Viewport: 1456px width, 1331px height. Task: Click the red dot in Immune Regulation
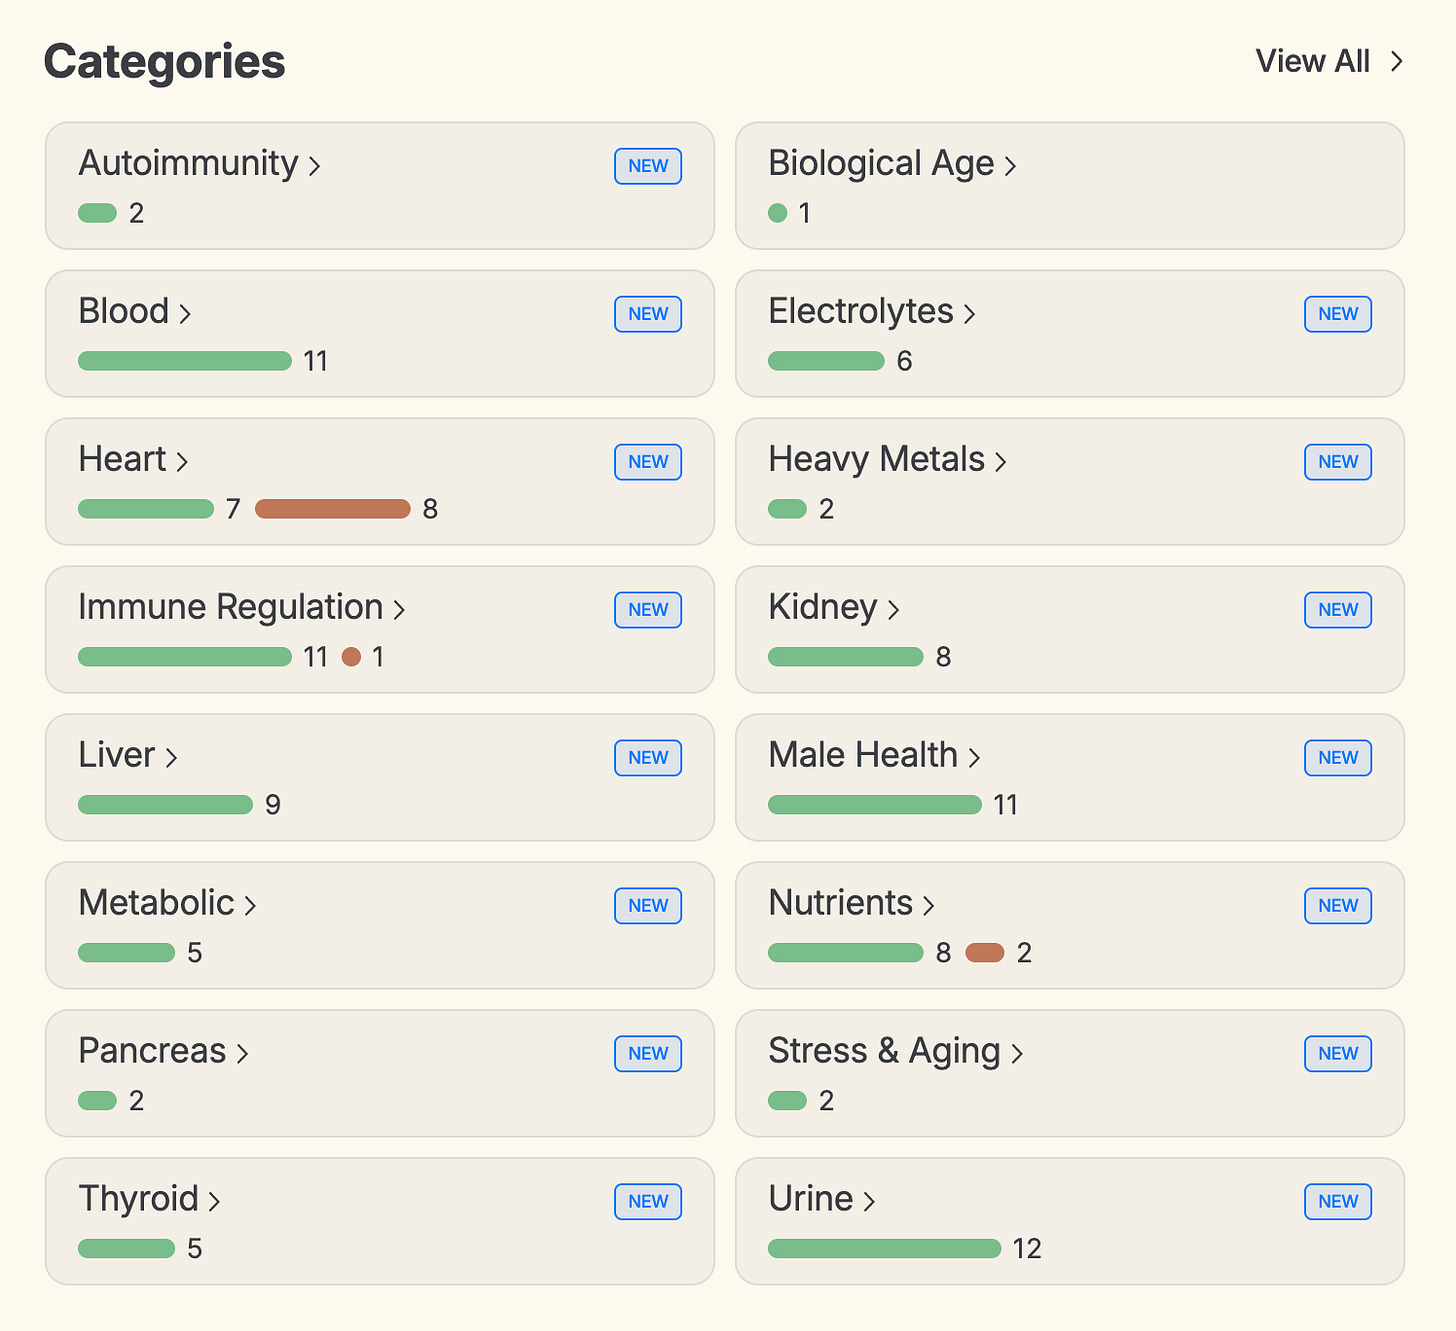coord(351,657)
